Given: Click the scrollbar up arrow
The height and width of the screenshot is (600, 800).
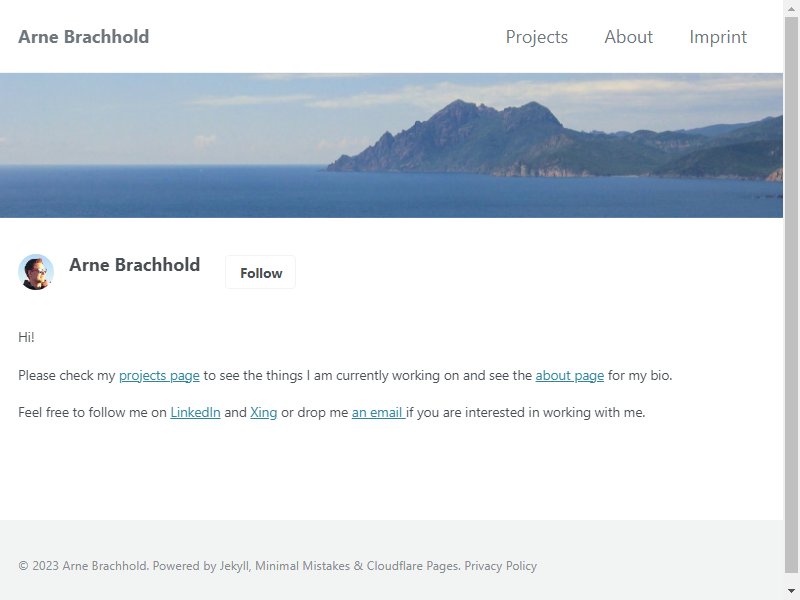Looking at the screenshot, I should pos(791,8).
